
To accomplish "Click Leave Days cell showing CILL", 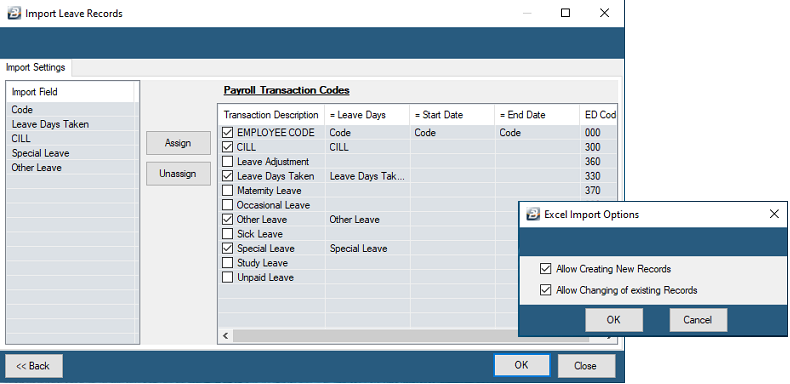I will (367, 147).
